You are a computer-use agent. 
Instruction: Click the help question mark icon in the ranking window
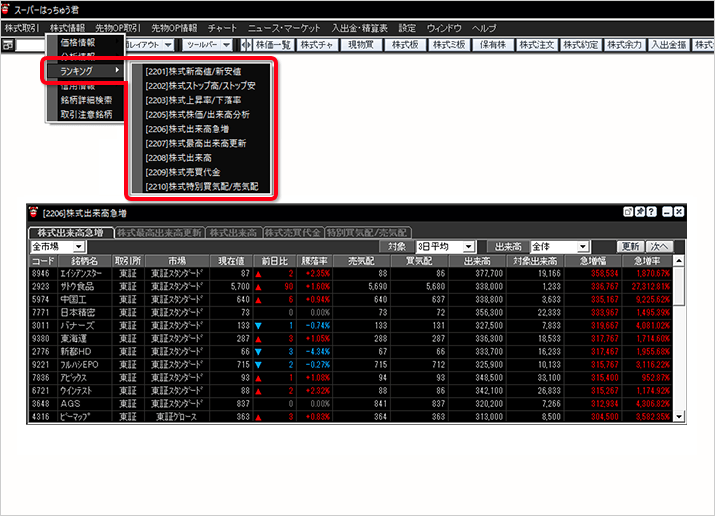coord(652,212)
